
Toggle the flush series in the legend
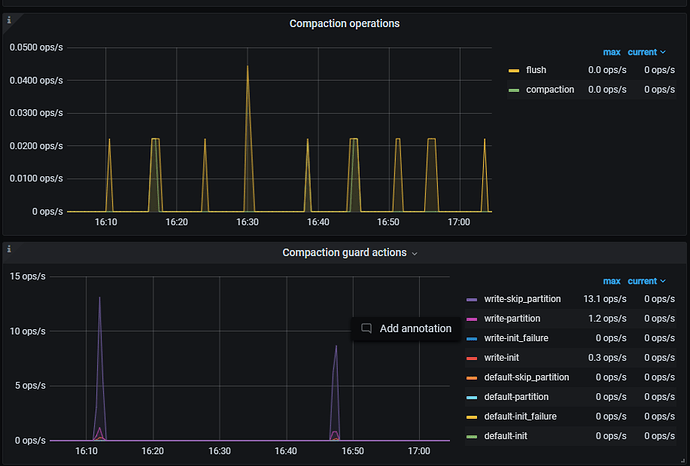point(536,70)
